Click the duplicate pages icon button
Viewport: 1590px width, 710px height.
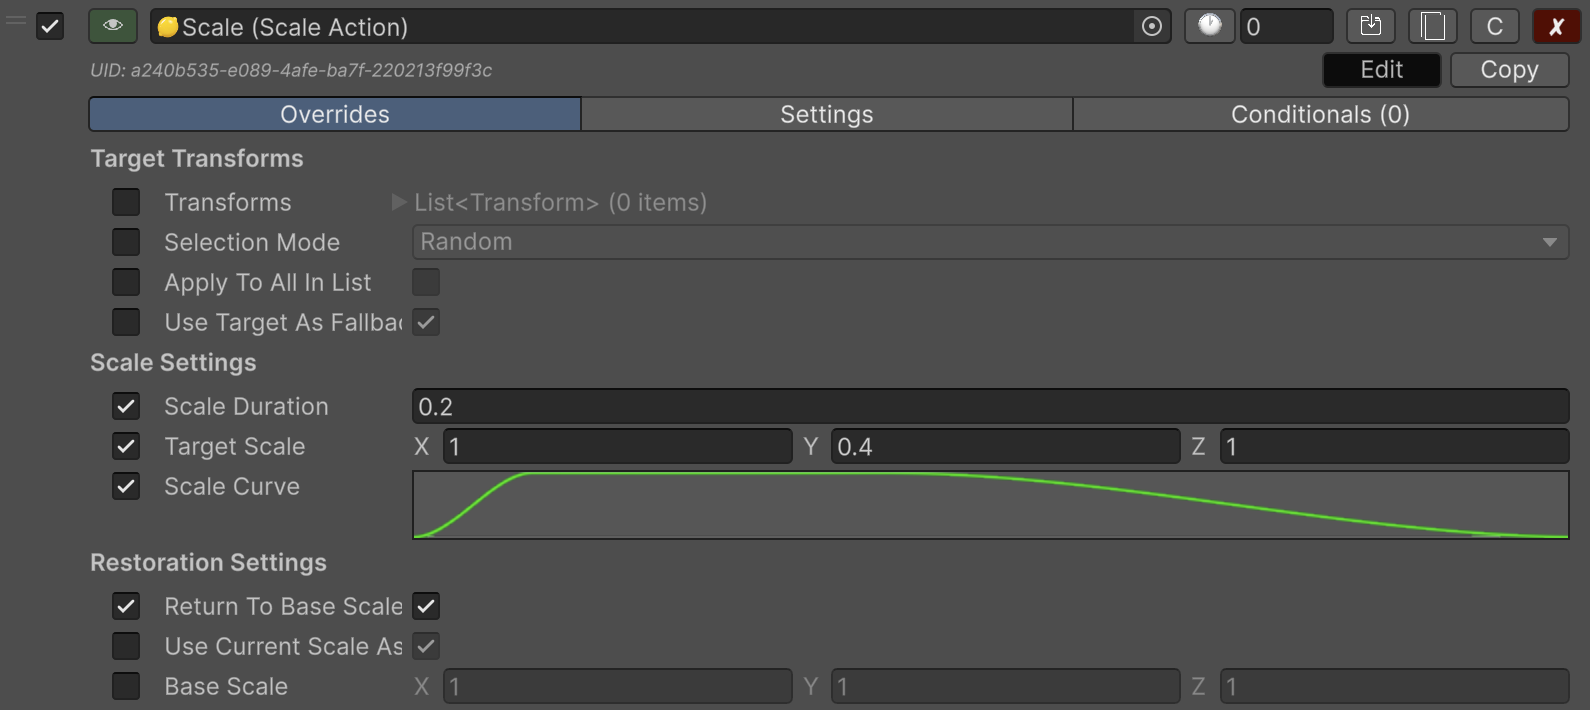[1432, 26]
